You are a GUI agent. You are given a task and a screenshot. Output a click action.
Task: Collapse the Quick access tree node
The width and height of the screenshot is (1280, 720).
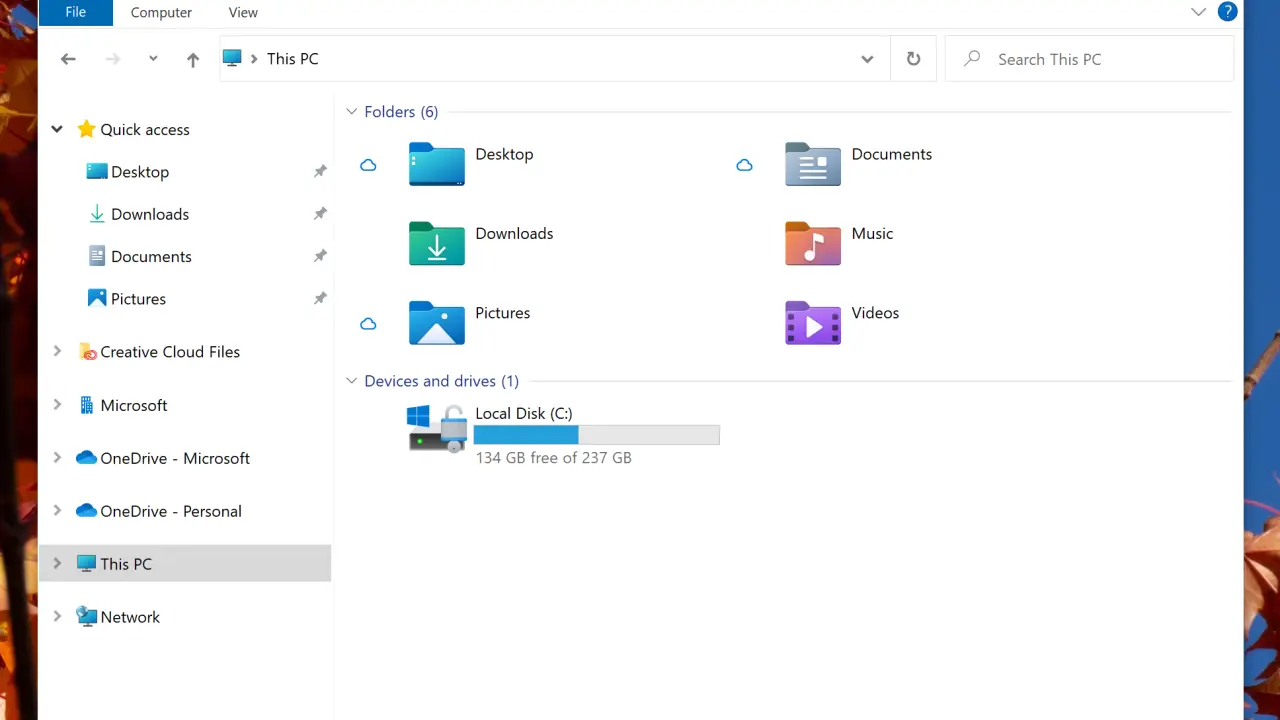(x=57, y=129)
